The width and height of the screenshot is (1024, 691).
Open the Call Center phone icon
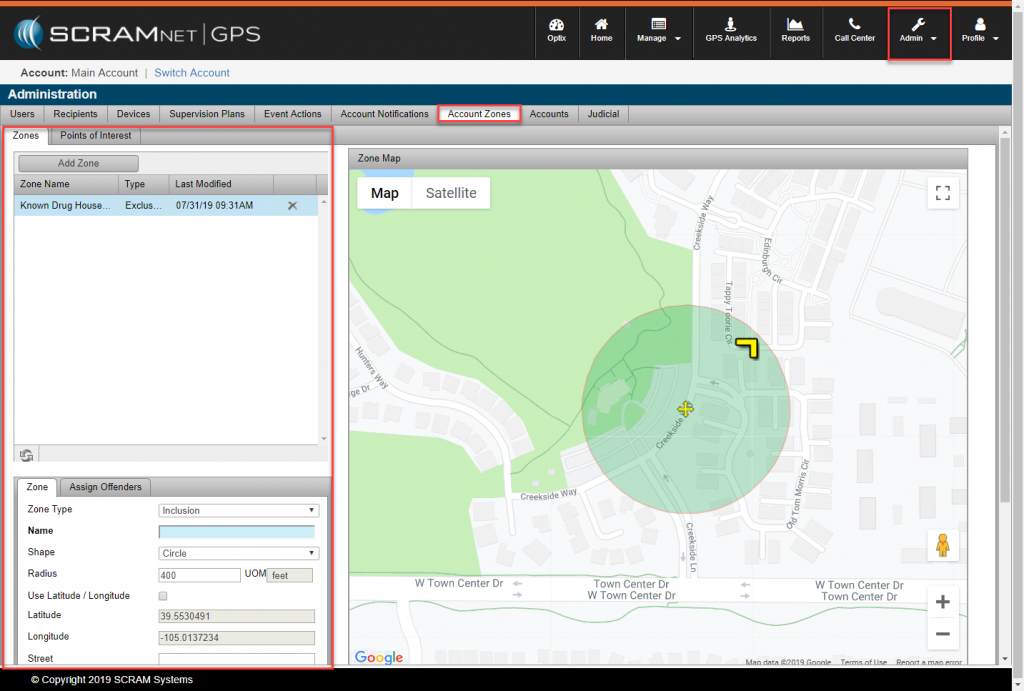coord(854,30)
